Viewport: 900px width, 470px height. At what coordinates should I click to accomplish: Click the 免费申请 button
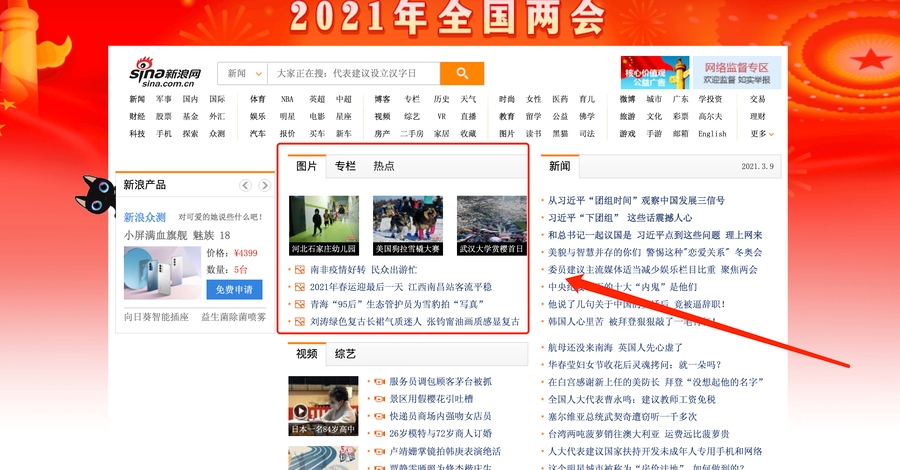click(x=234, y=289)
